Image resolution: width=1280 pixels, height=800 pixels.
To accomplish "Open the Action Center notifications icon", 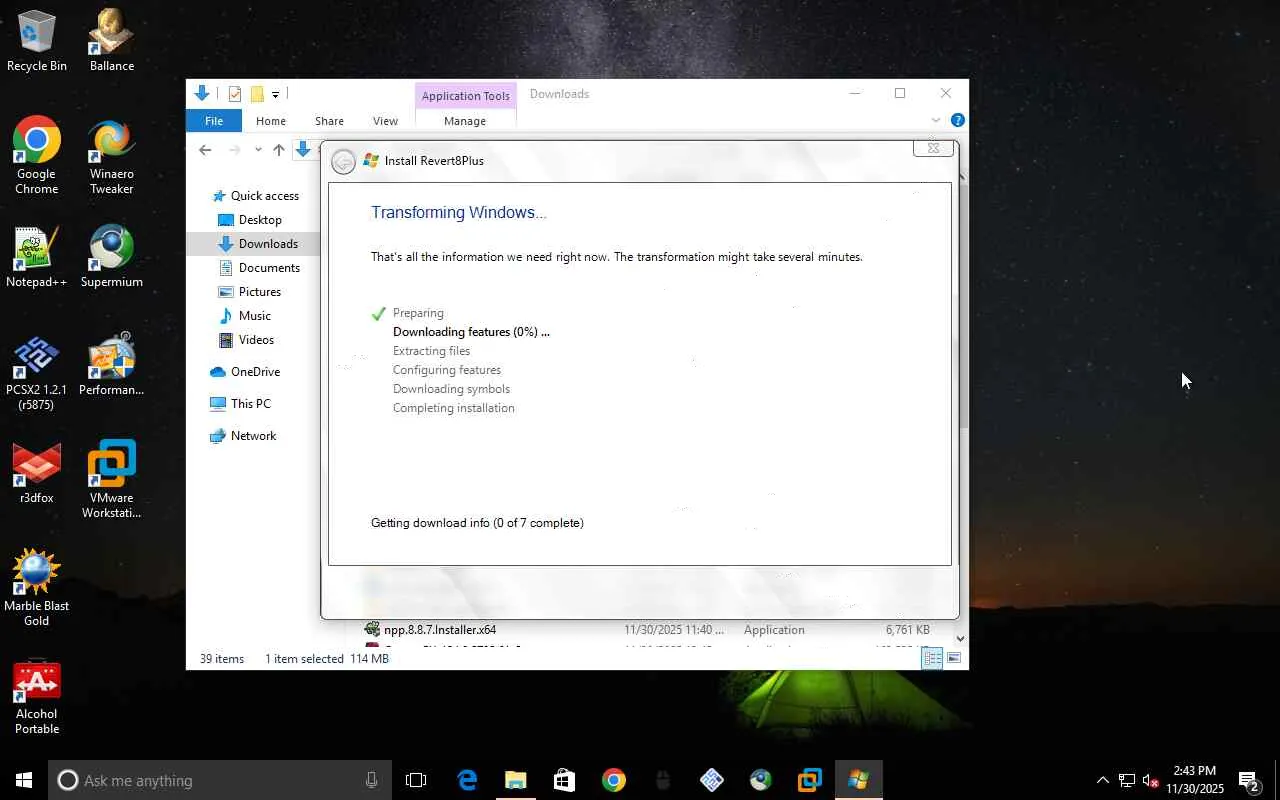I will point(1248,780).
